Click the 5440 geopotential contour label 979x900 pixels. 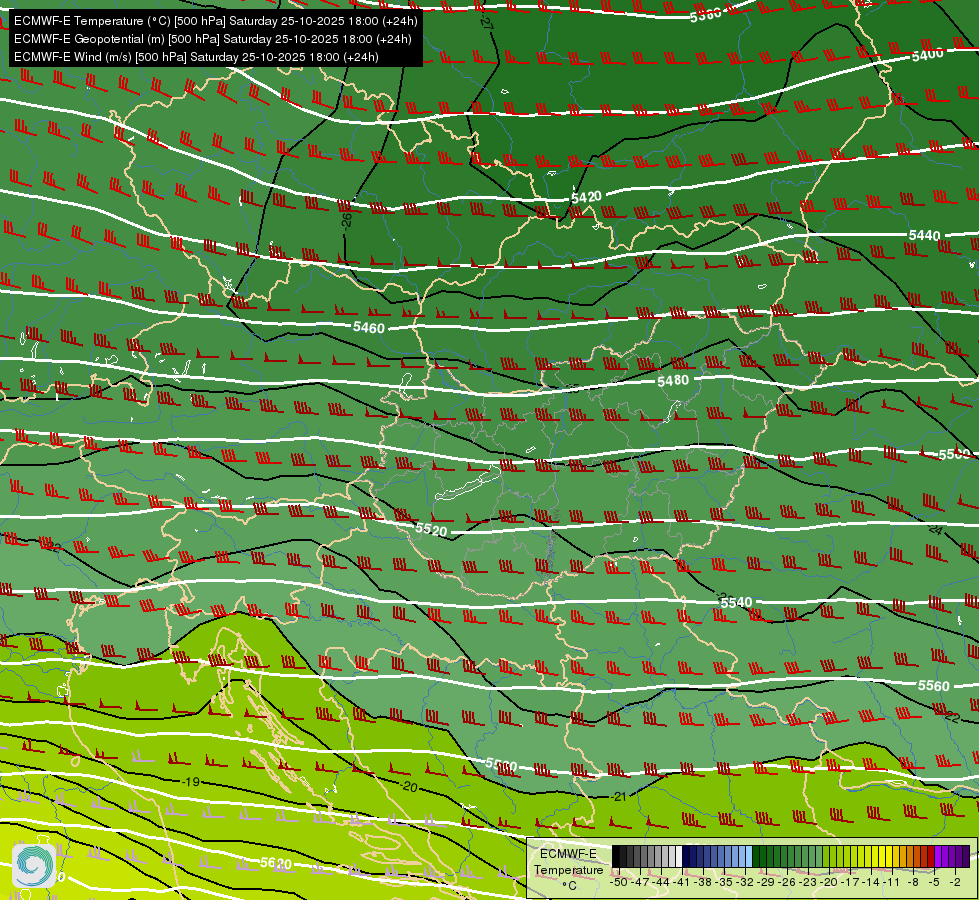924,235
